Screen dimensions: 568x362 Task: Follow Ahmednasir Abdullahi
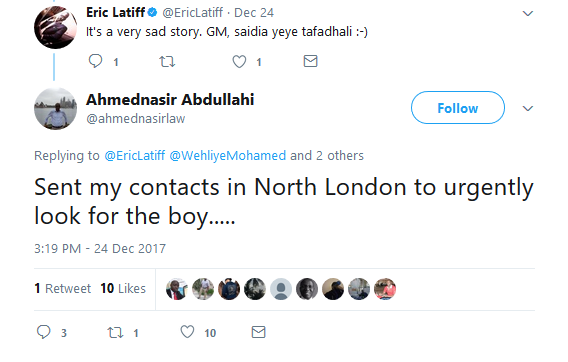458,108
